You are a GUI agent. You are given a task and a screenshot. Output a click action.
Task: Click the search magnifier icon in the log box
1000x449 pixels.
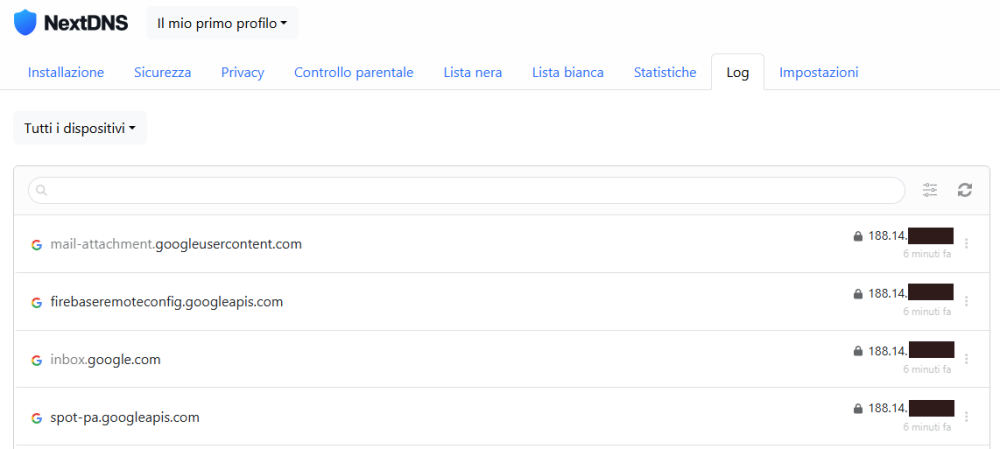click(x=41, y=190)
